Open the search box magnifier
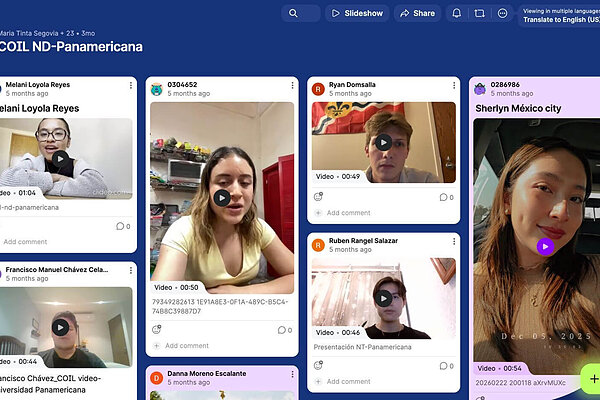 [293, 13]
